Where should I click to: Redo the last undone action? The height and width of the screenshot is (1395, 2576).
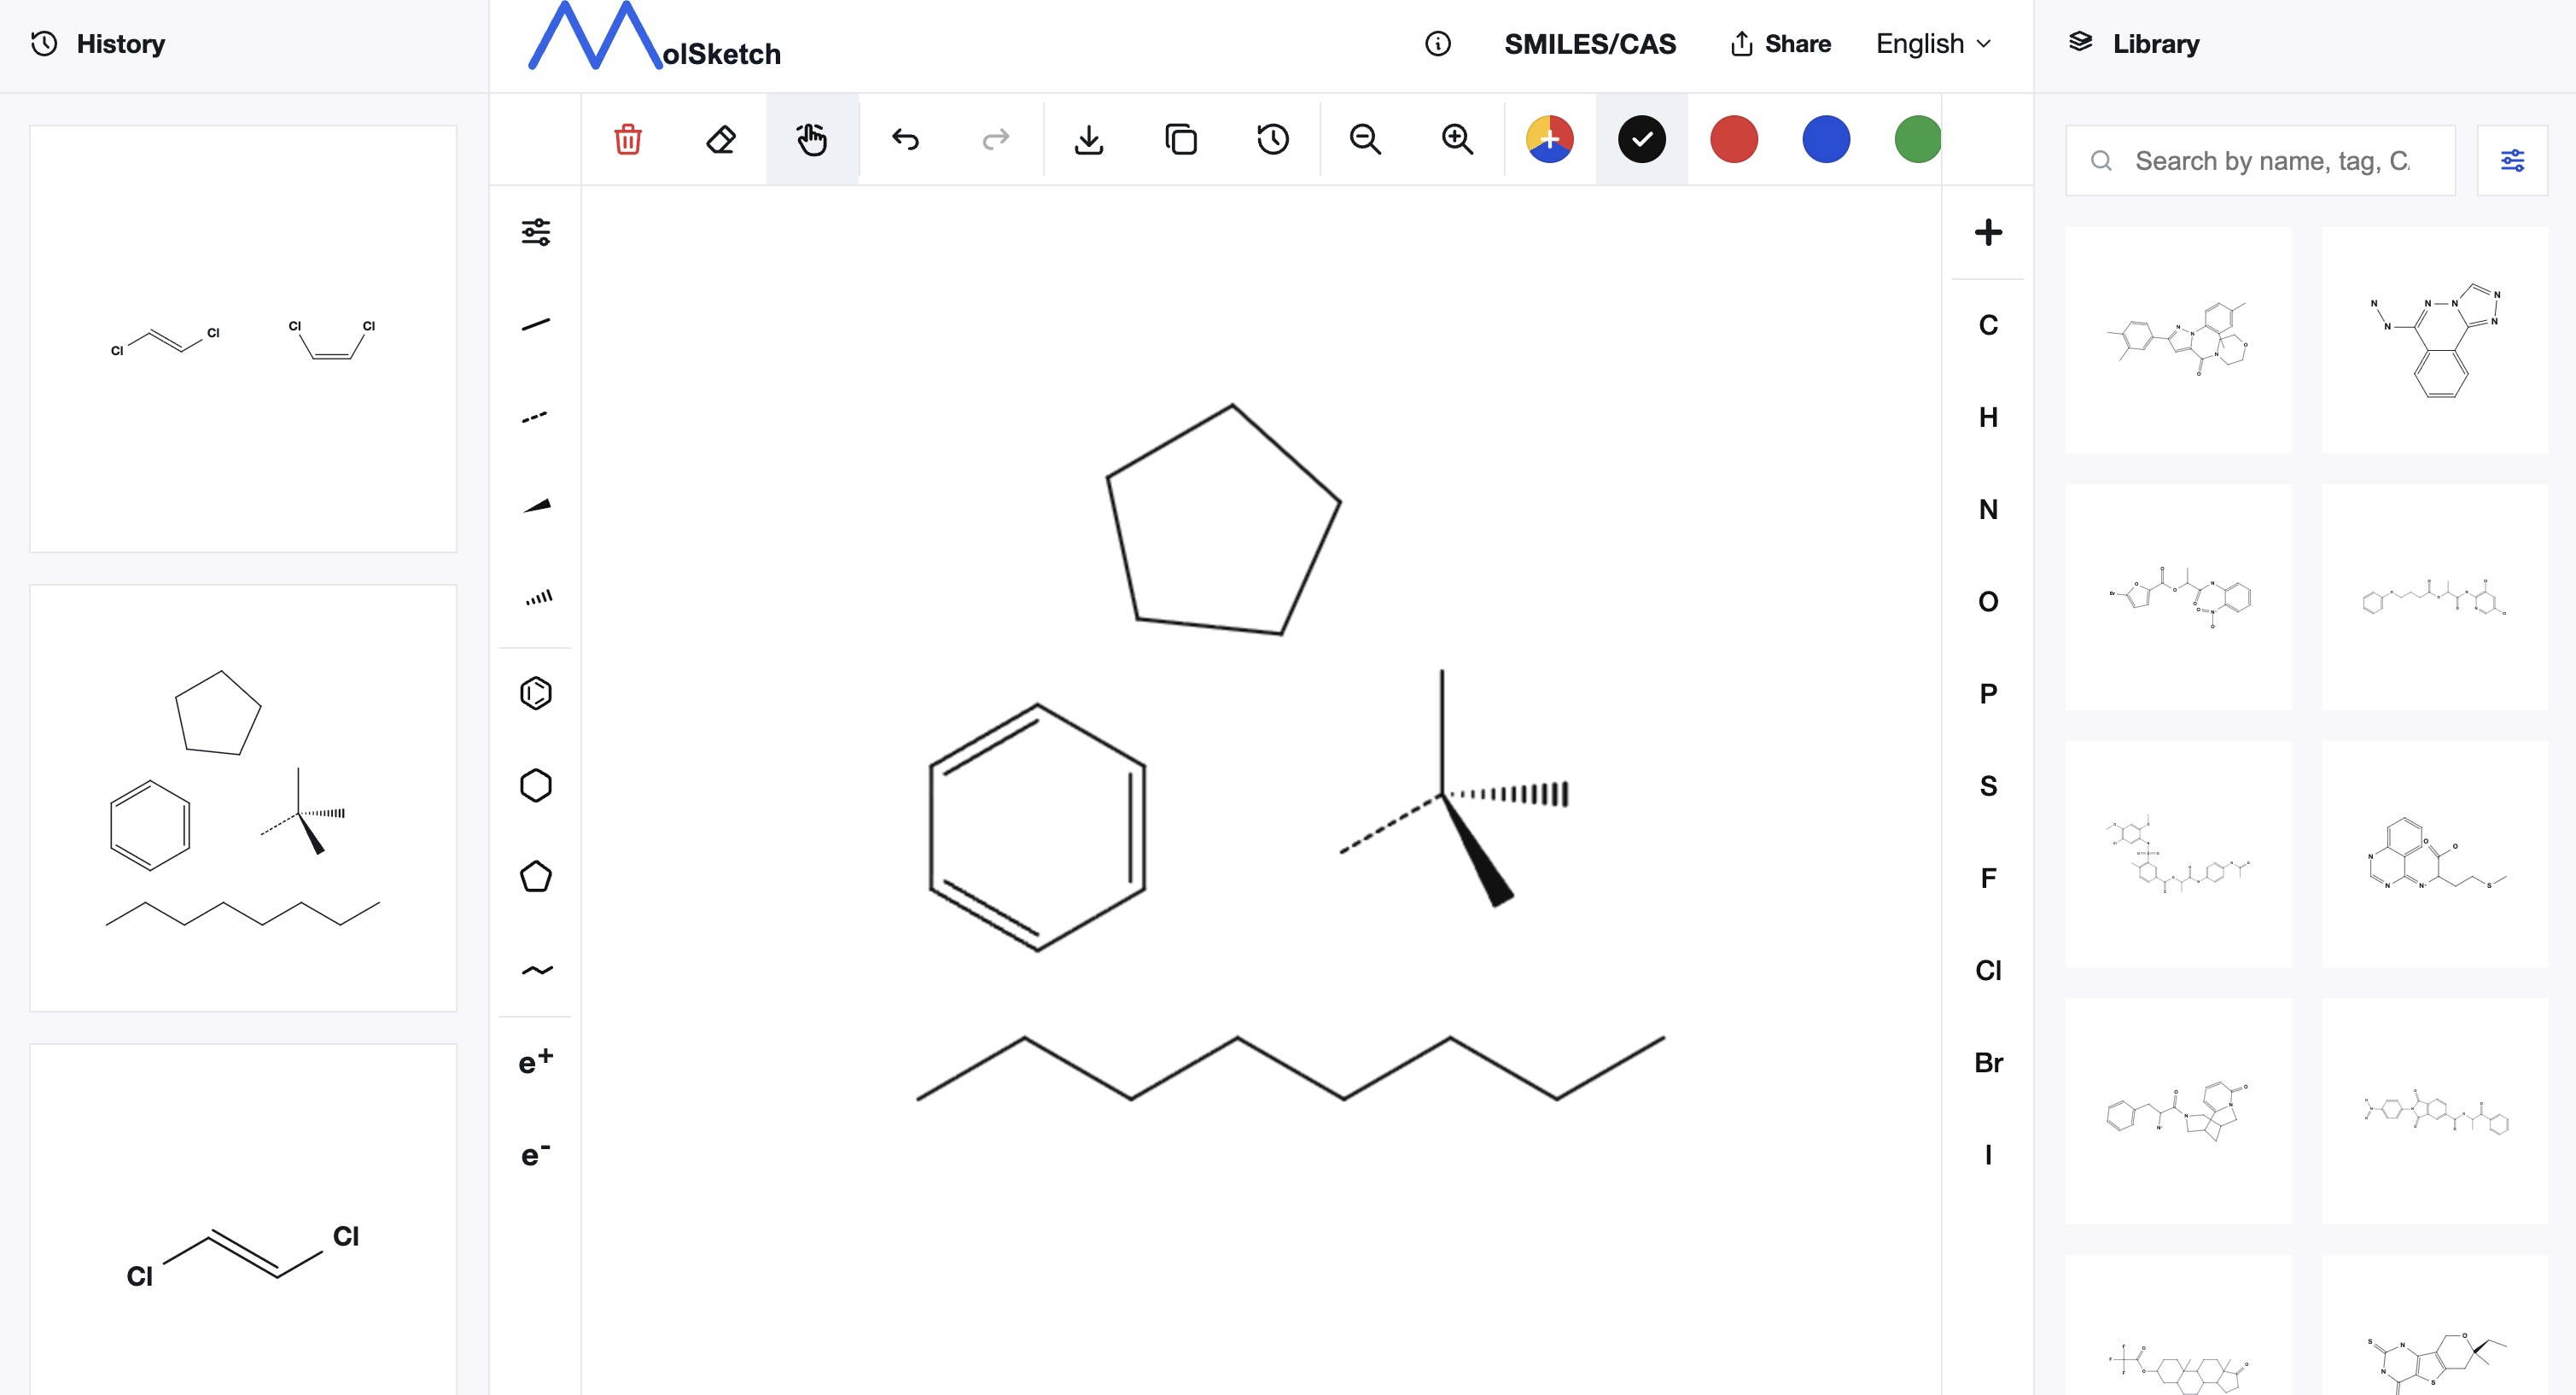coord(996,139)
